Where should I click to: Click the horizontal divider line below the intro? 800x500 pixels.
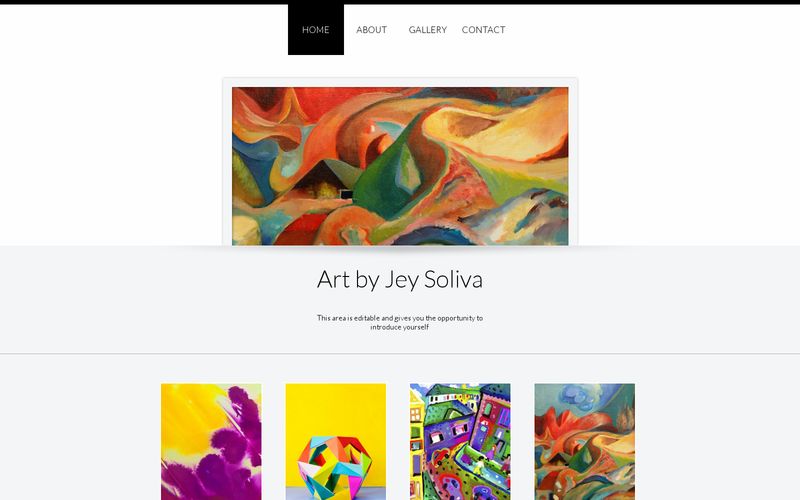[x=400, y=353]
